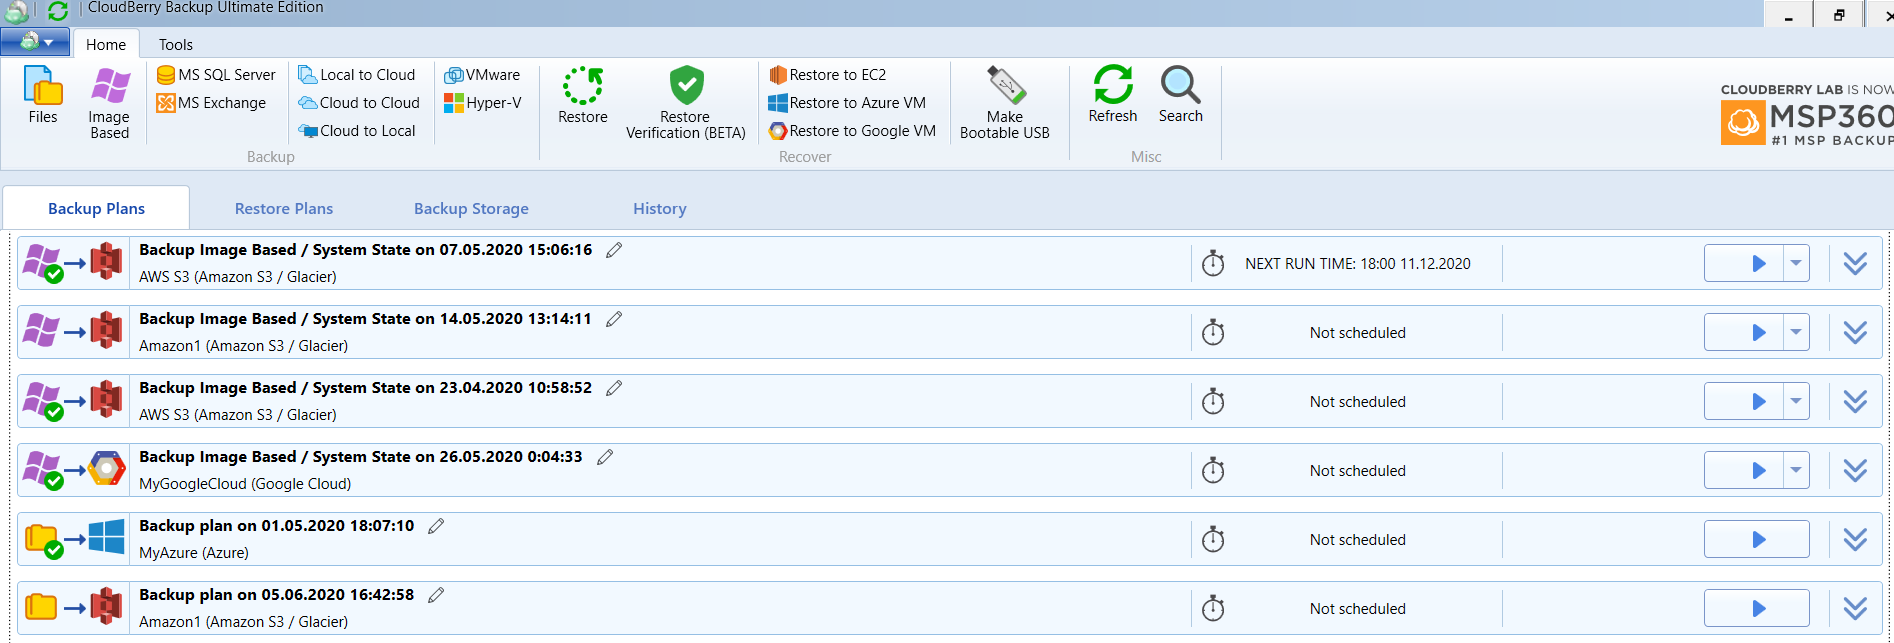The height and width of the screenshot is (643, 1894).
Task: Edit name of 26.05.2020 0:04:33 plan
Action: [x=605, y=457]
